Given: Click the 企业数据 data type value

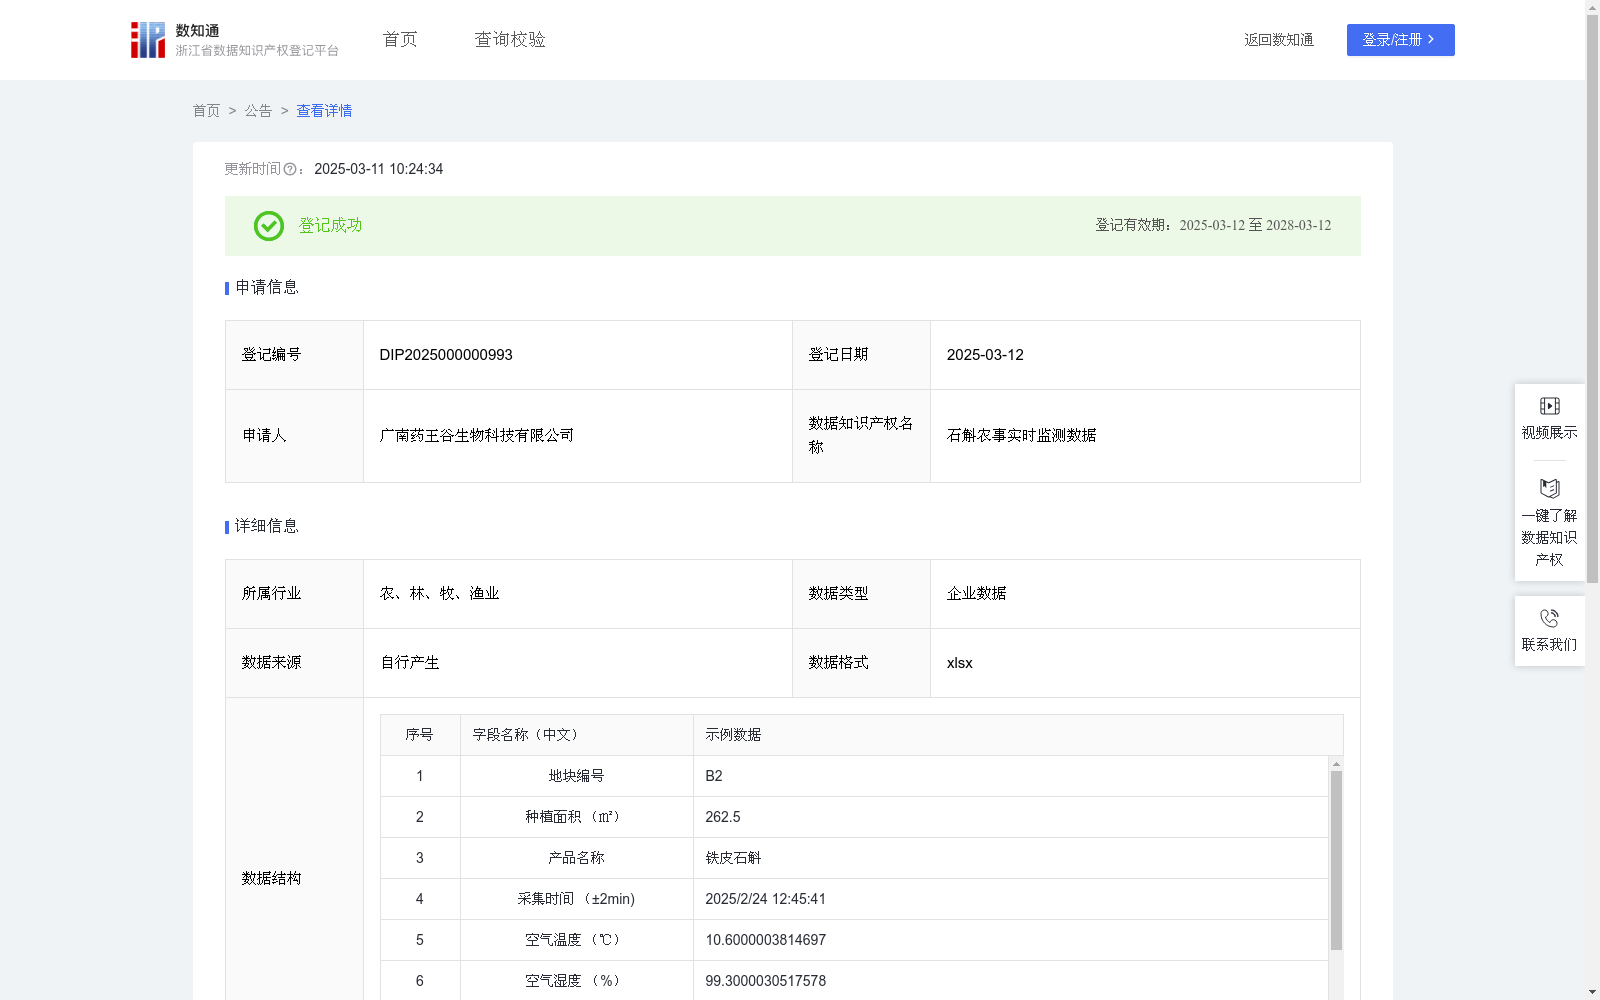Looking at the screenshot, I should (x=976, y=594).
